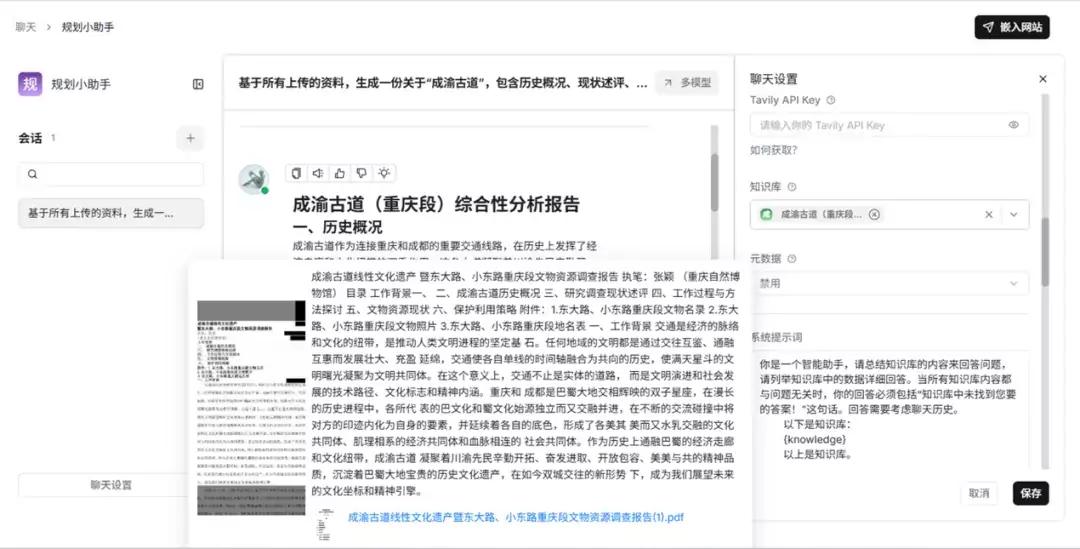This screenshot has height=549, width=1080.
Task: Click the Tavily API Key input field
Action: [x=878, y=125]
